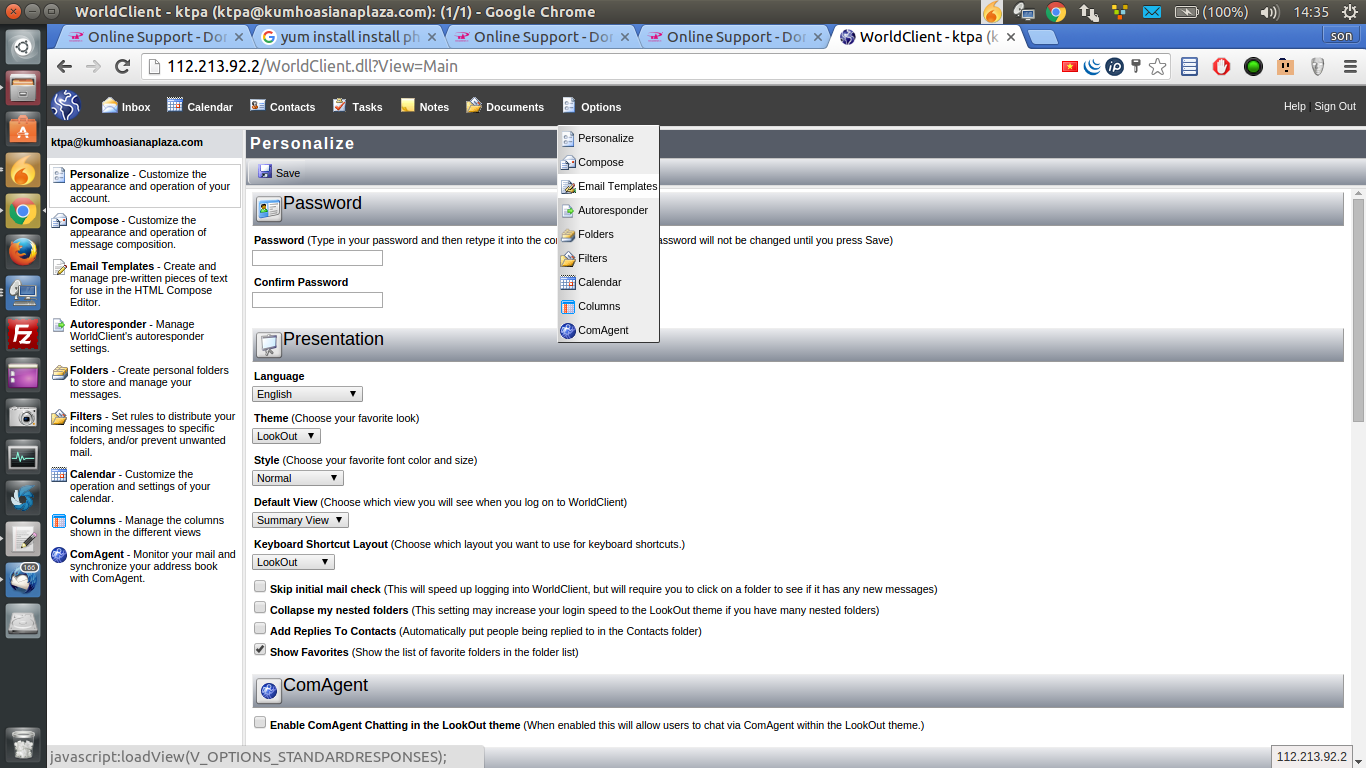The height and width of the screenshot is (768, 1366).
Task: Open the Default View dropdown
Action: (x=300, y=520)
